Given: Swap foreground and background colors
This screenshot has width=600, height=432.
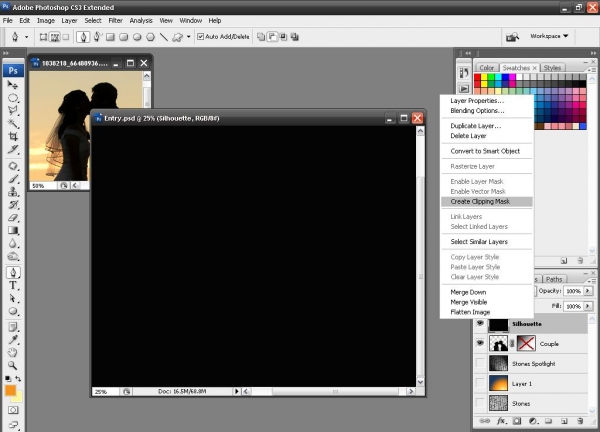Looking at the screenshot, I should point(18,379).
